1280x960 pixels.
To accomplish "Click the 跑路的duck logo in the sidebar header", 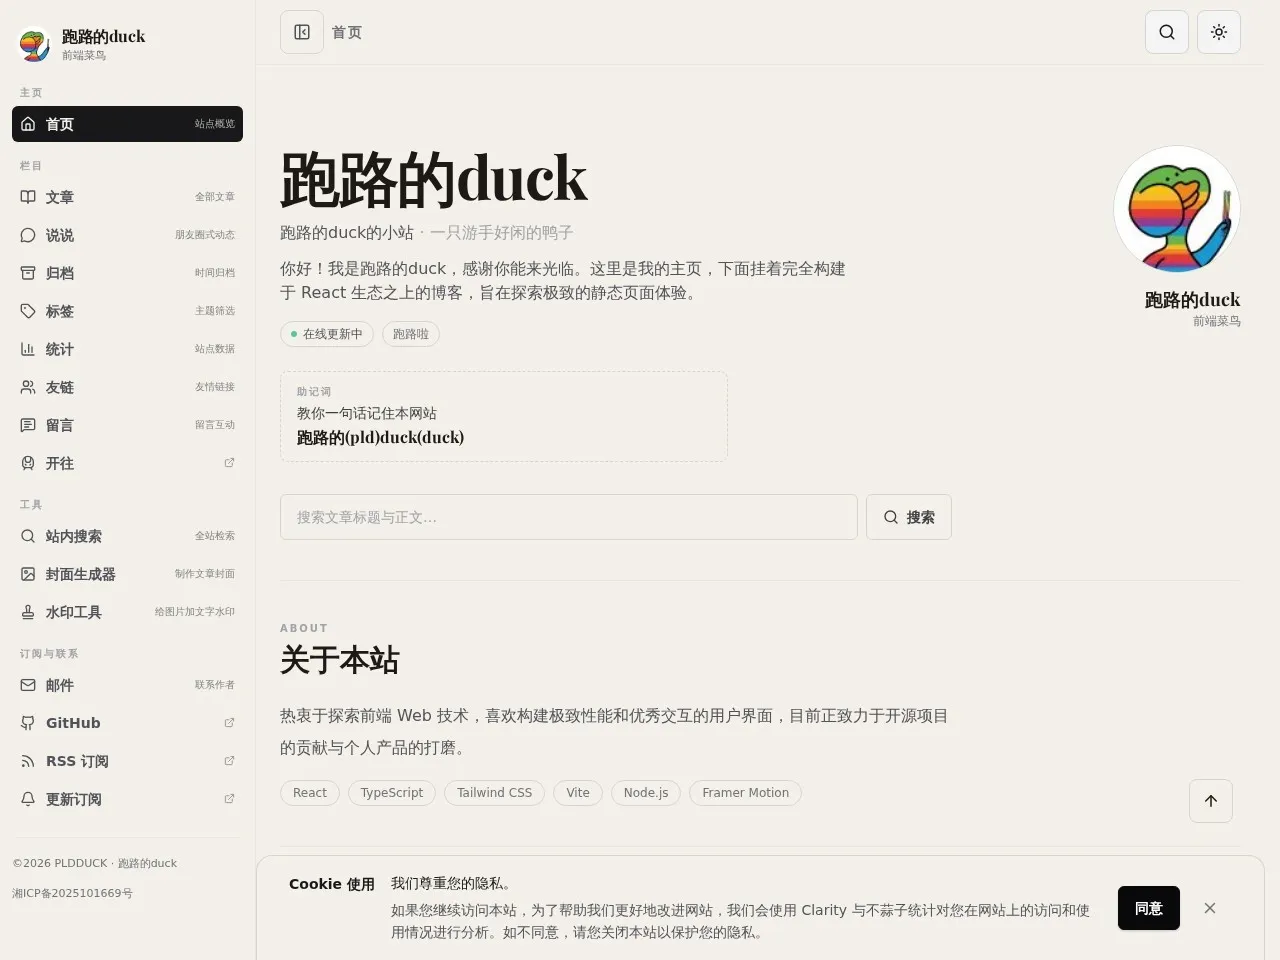I will (35, 44).
